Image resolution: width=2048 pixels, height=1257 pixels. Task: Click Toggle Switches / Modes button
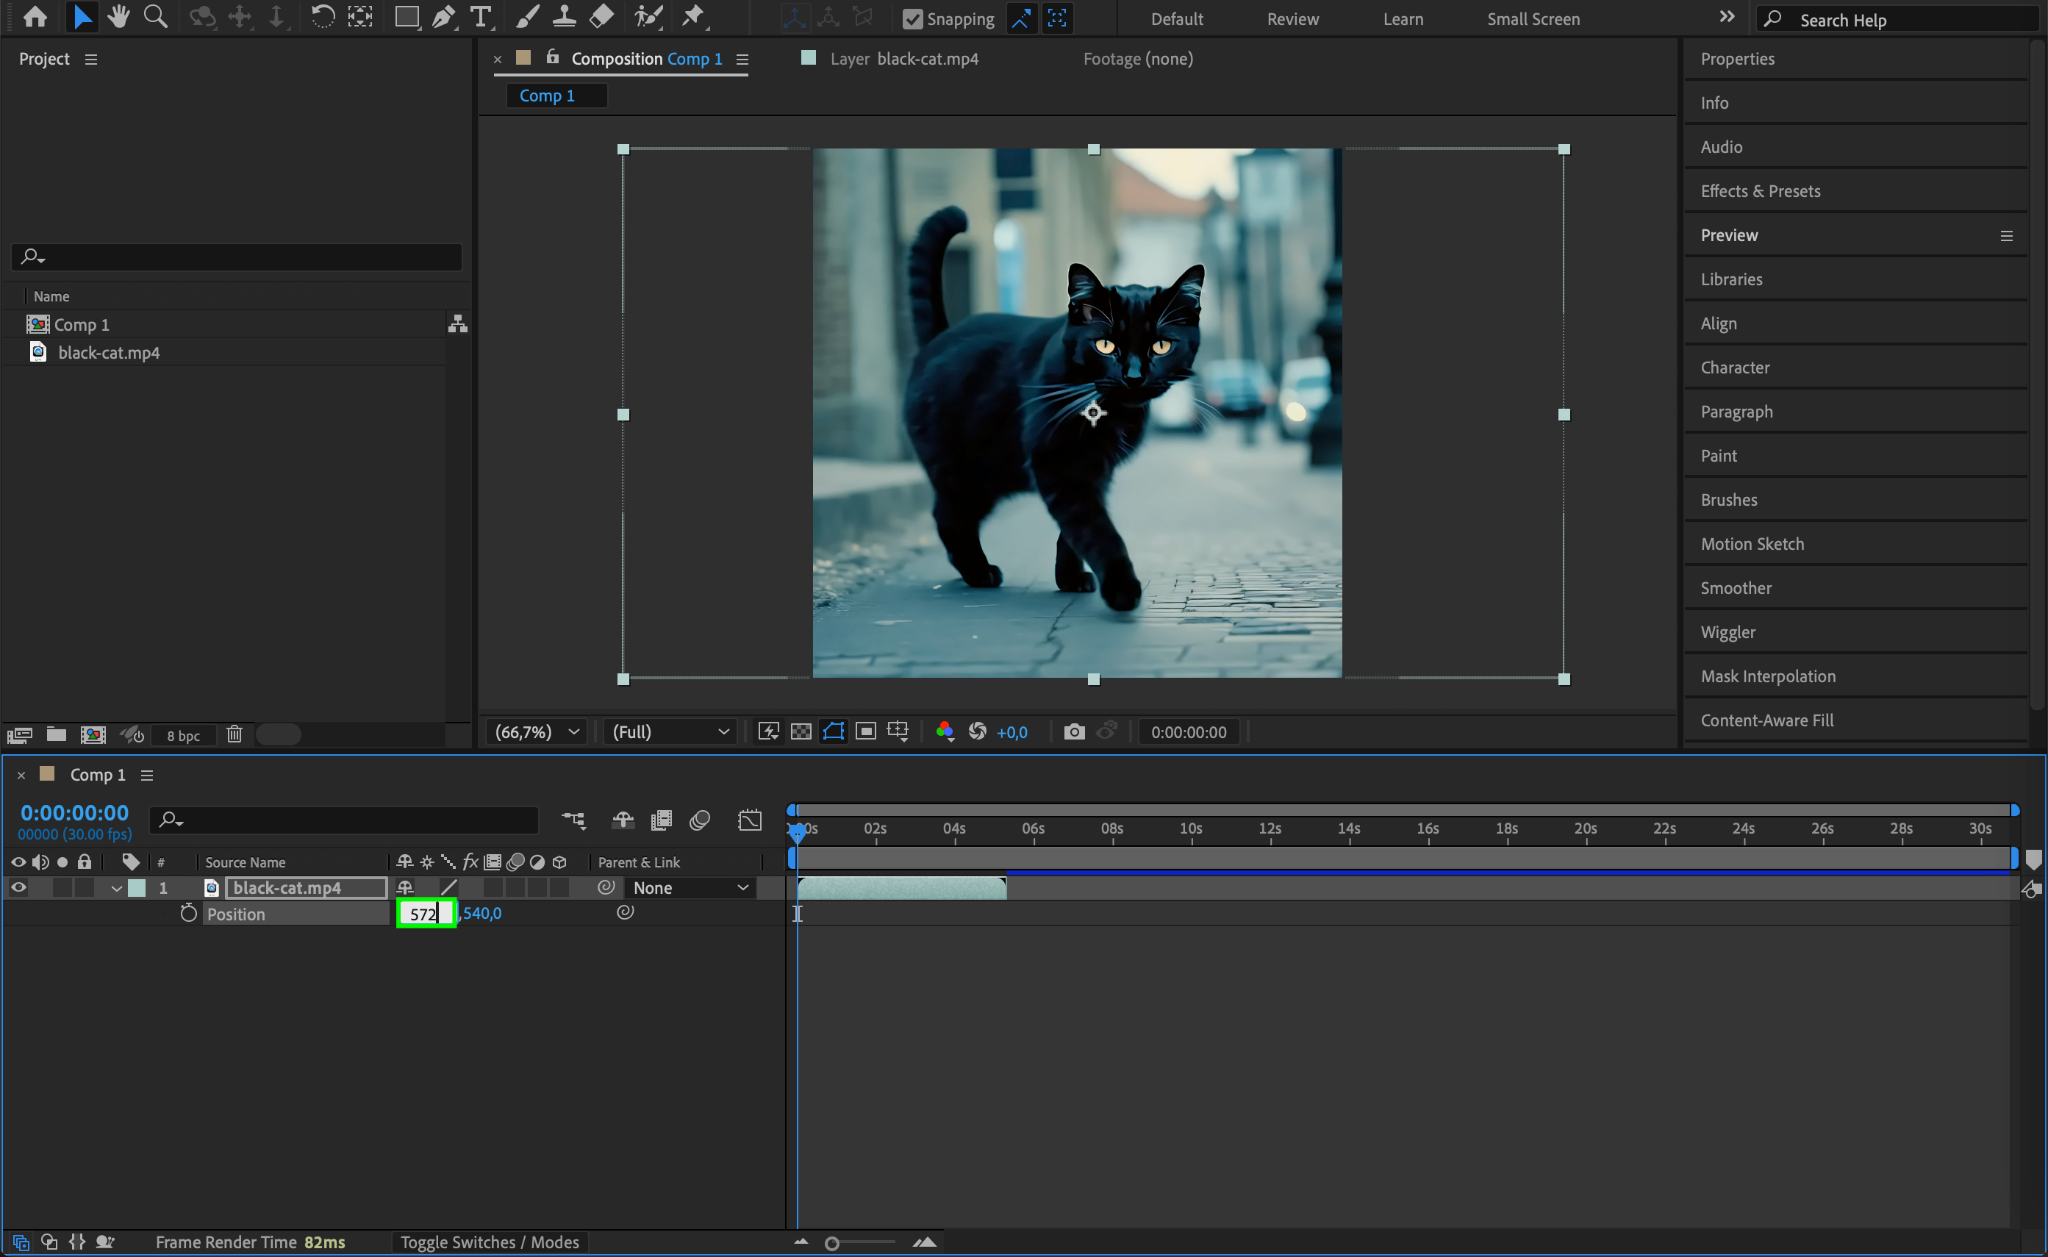(490, 1242)
